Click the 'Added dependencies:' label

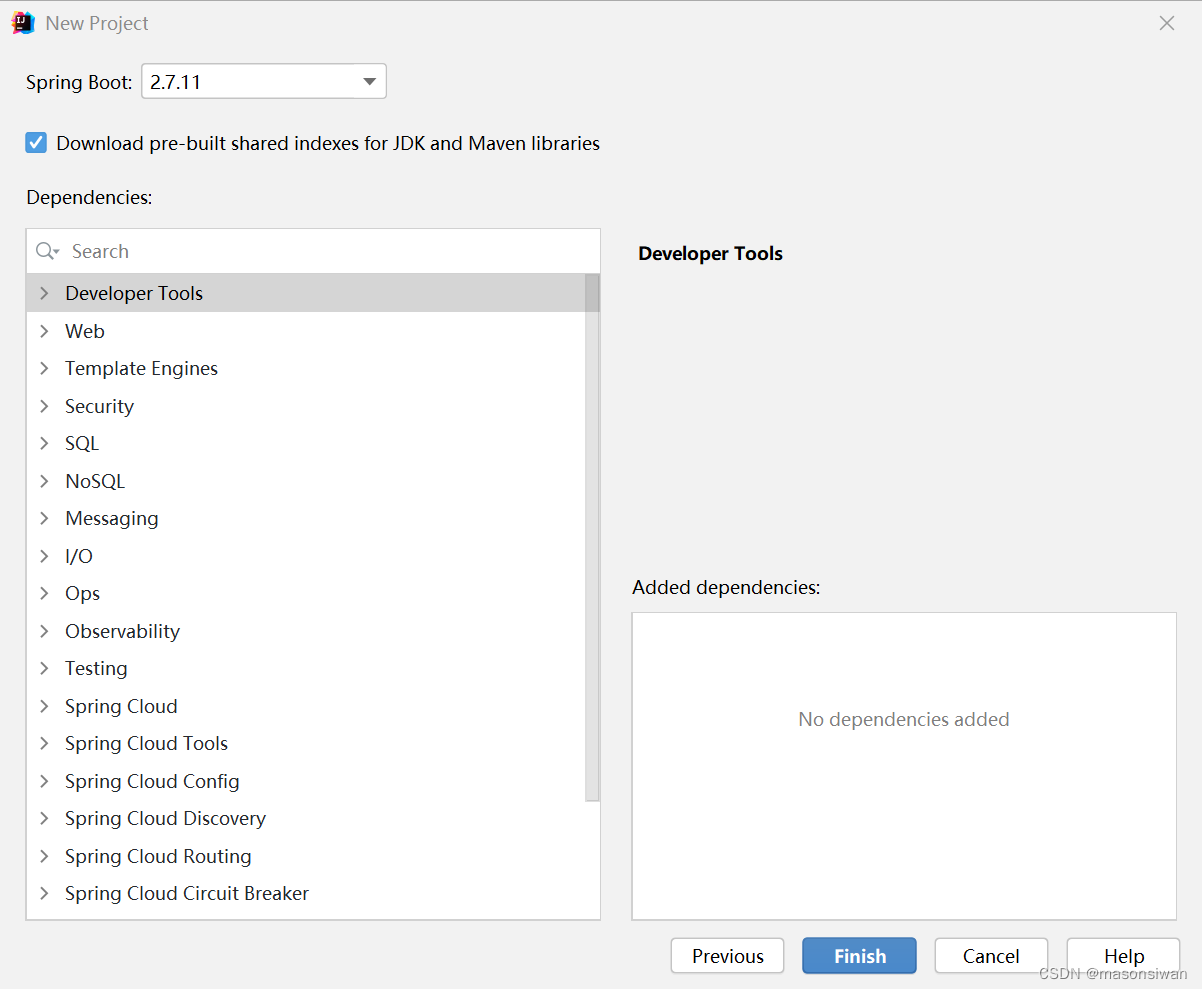[726, 588]
